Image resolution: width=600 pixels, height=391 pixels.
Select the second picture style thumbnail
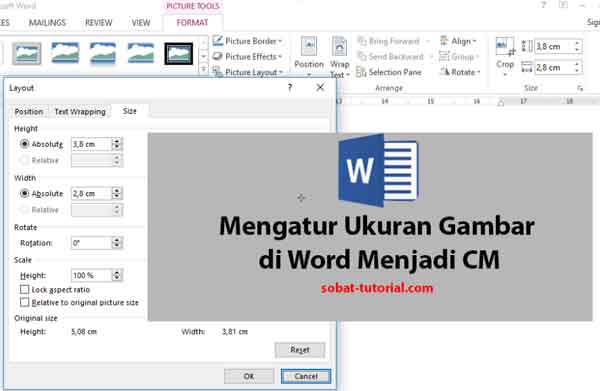(x=65, y=53)
